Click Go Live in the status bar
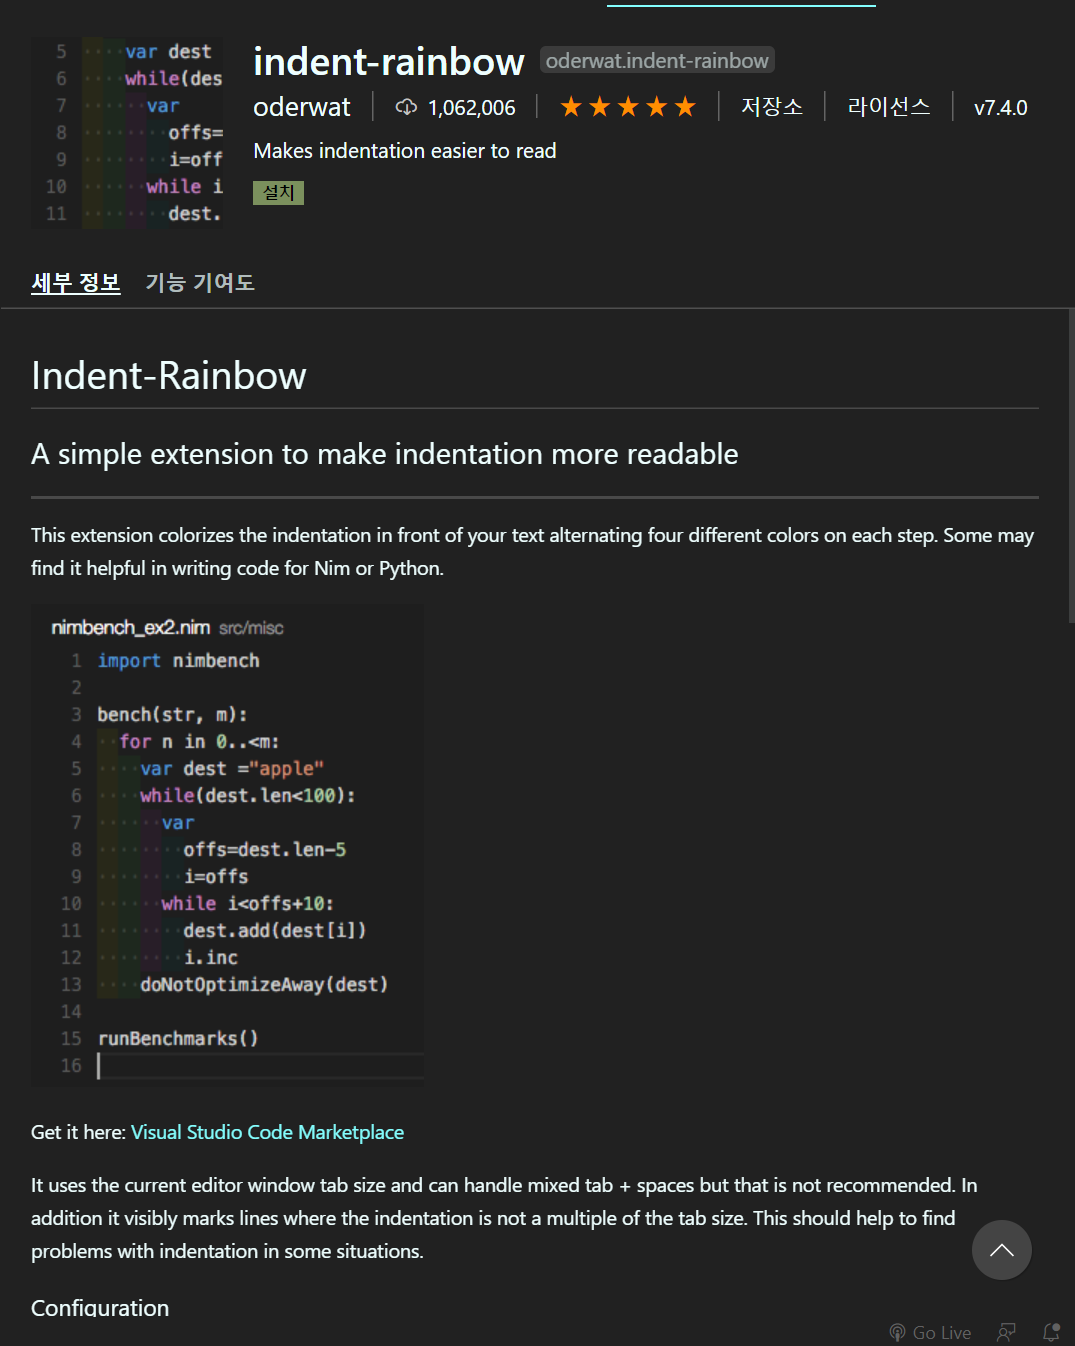The width and height of the screenshot is (1075, 1346). point(930,1332)
